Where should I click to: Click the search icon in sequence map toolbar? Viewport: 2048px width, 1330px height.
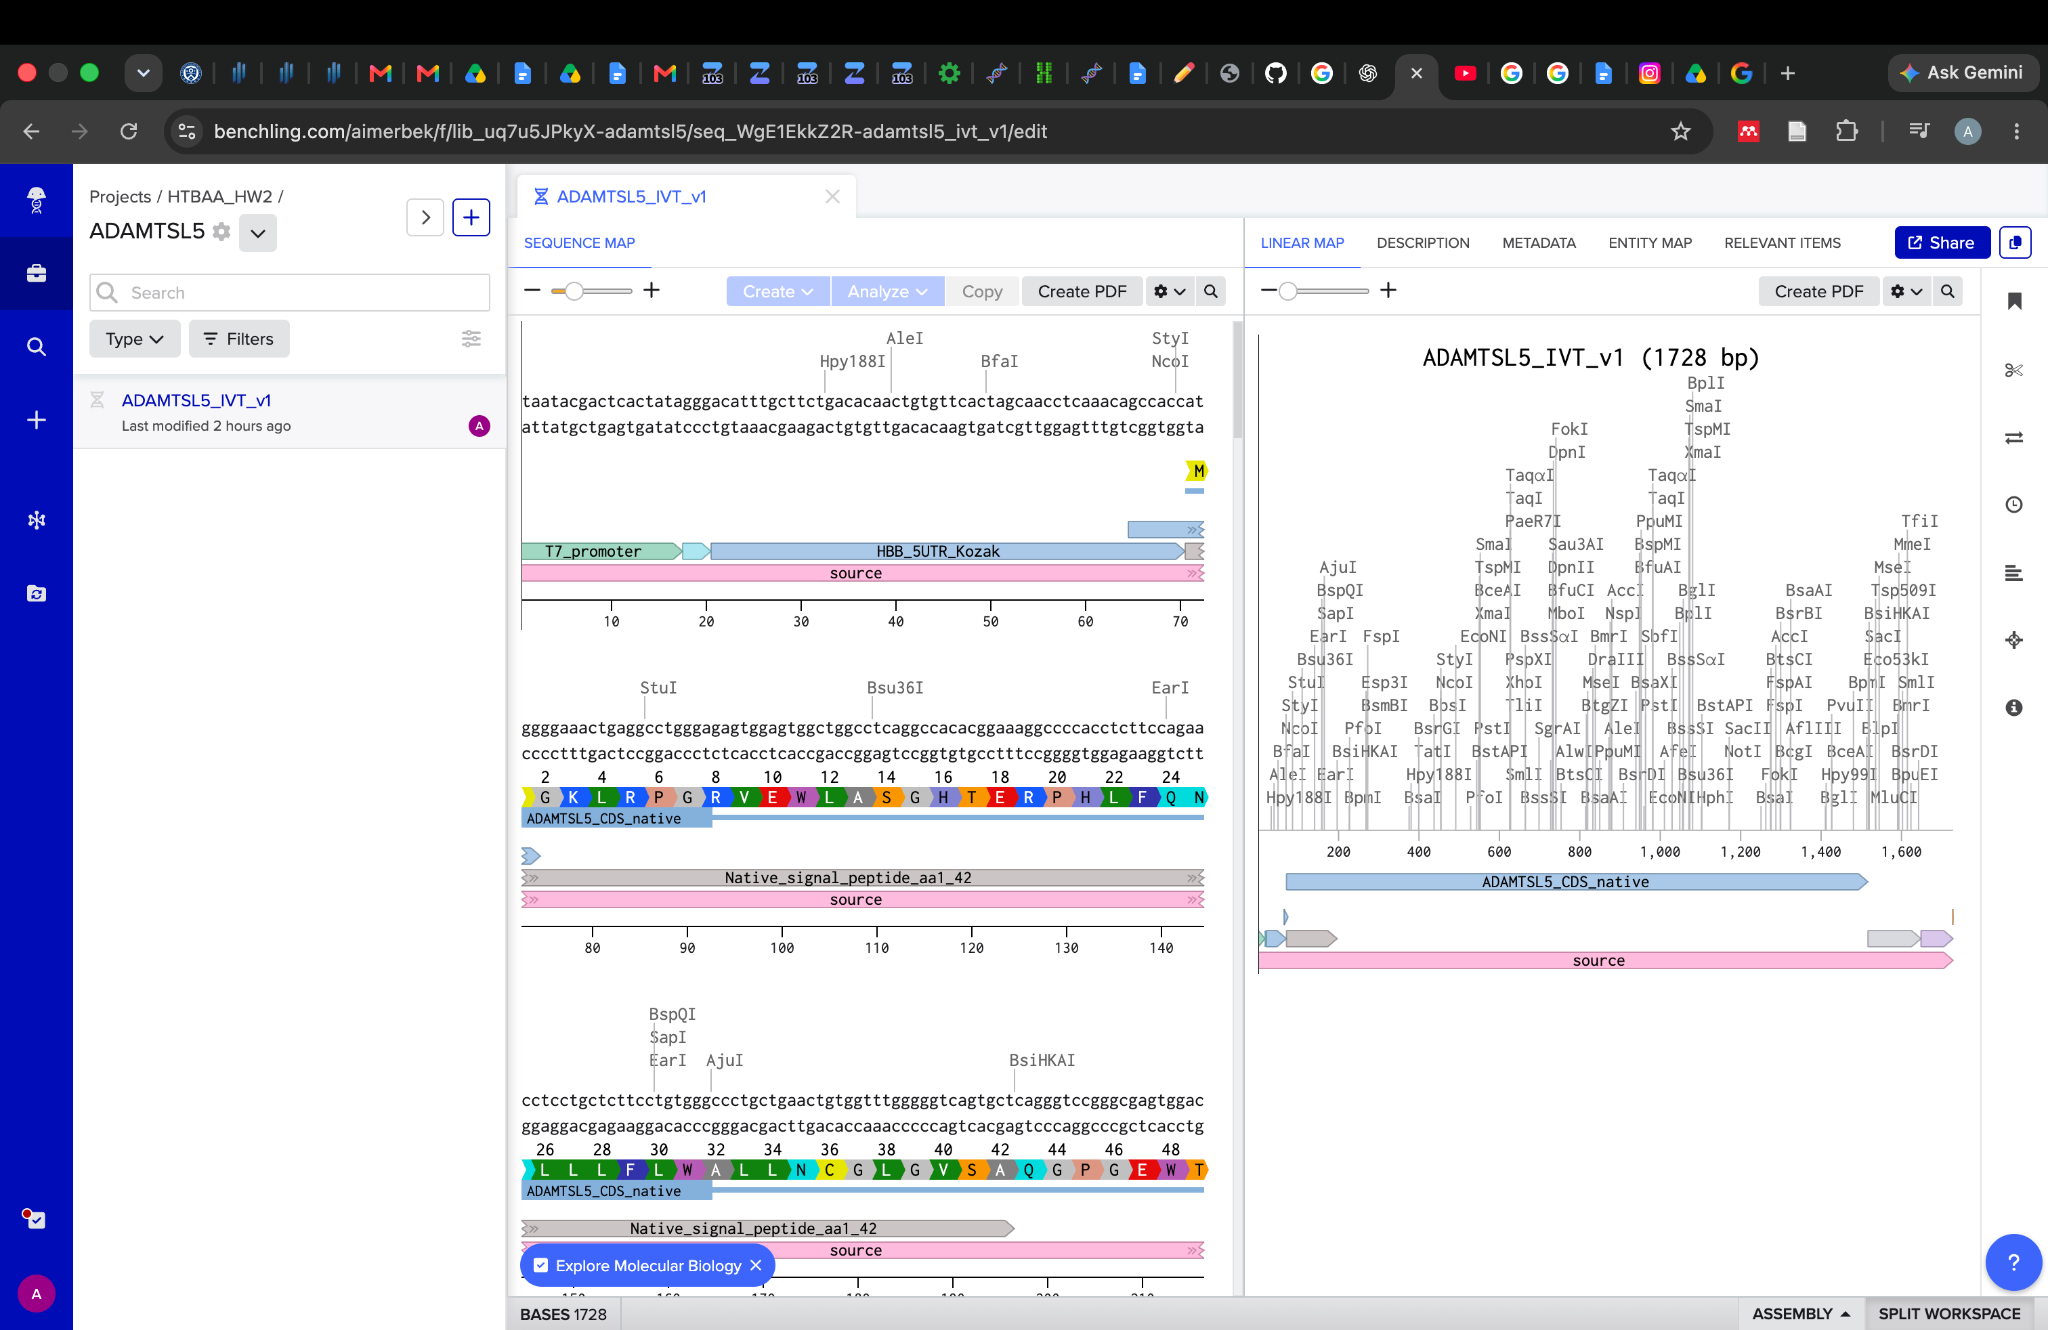[1211, 291]
